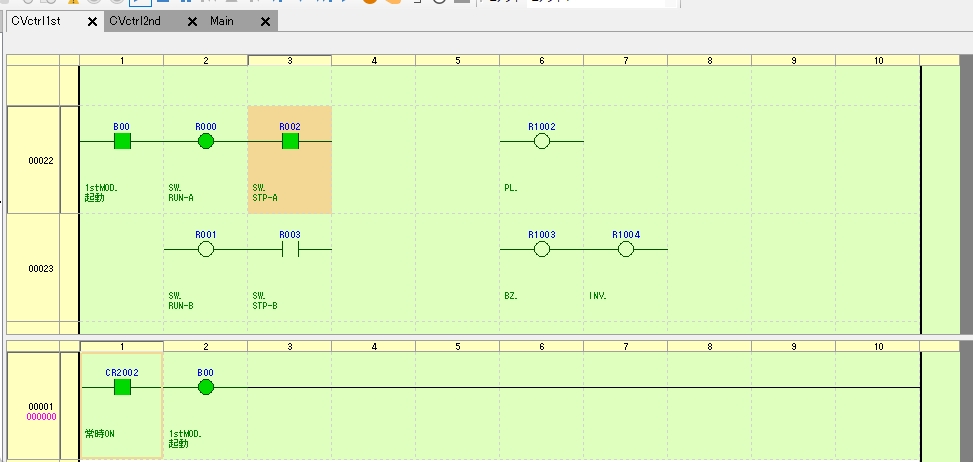973x462 pixels.
Task: Open the Main program tab
Action: (x=222, y=21)
